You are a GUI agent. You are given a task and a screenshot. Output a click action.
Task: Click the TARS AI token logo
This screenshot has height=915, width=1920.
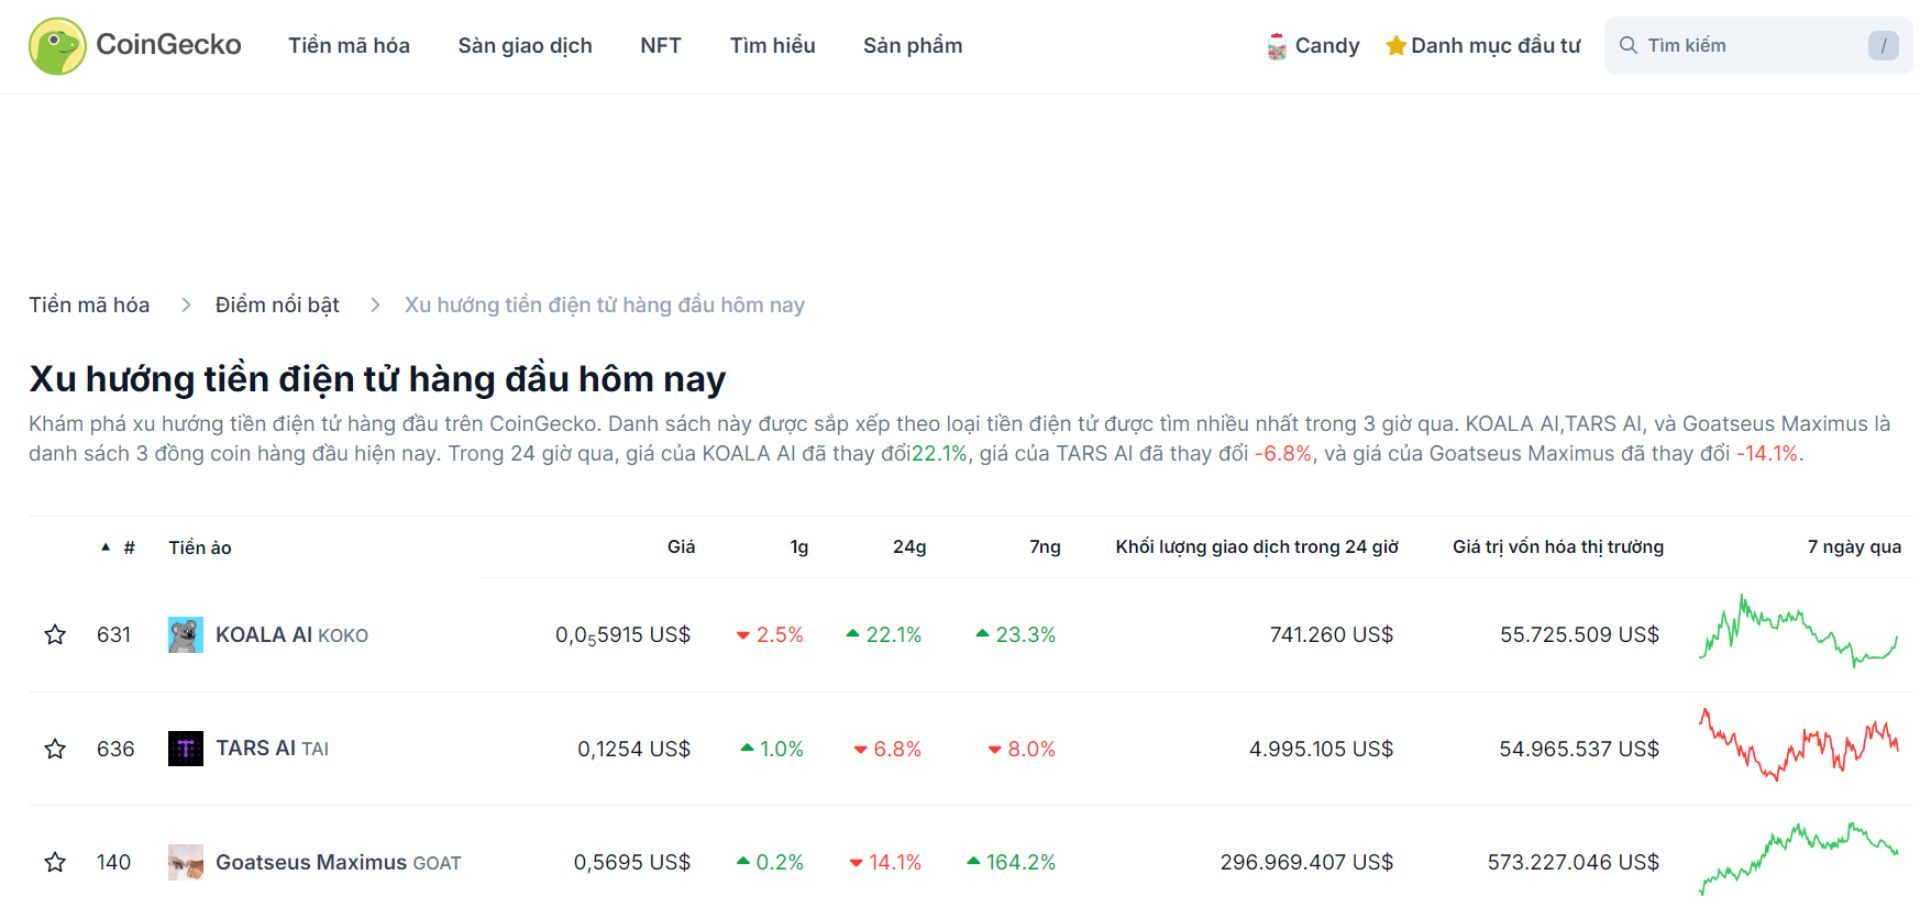[184, 748]
